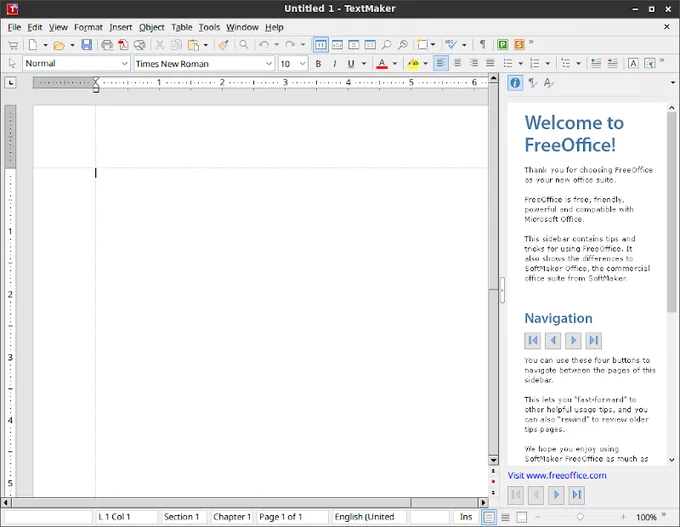
Task: Visit www.freeoffice.com link
Action: 557,475
